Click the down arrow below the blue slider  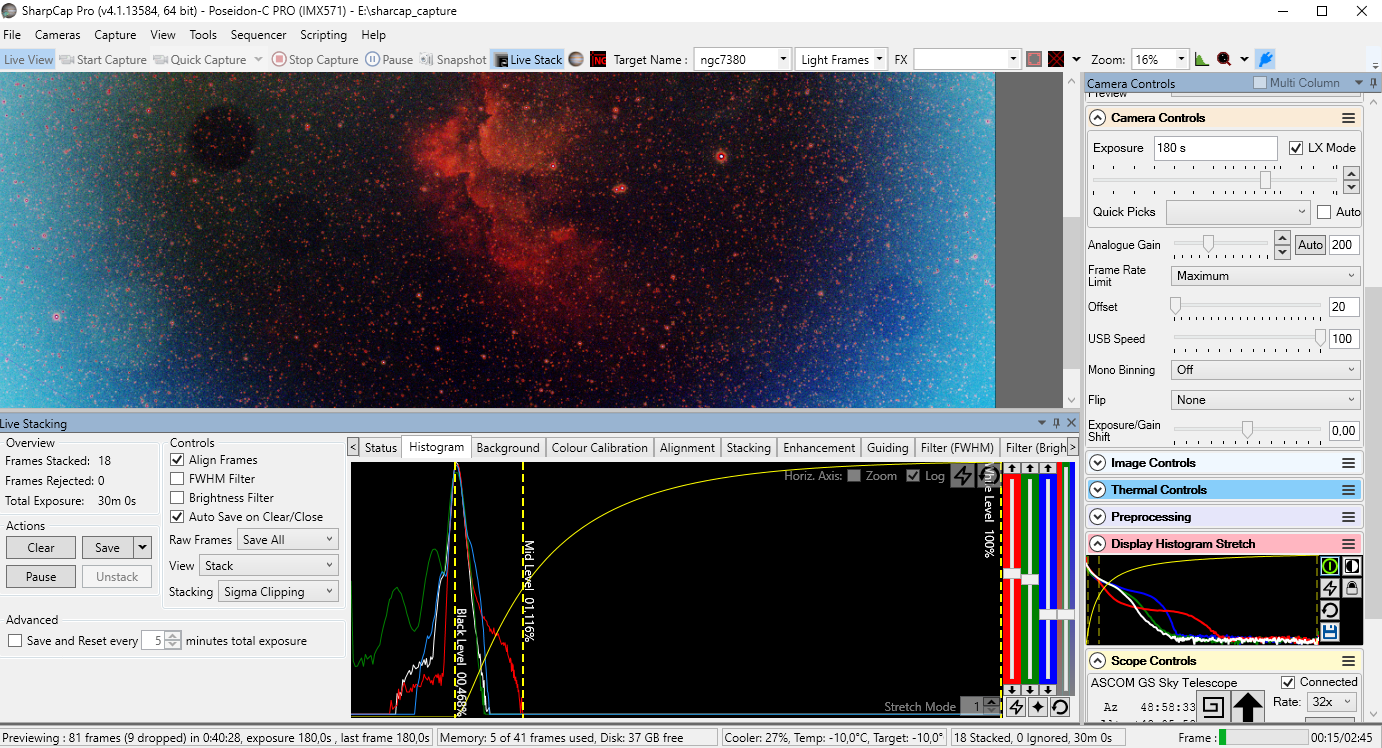1048,690
